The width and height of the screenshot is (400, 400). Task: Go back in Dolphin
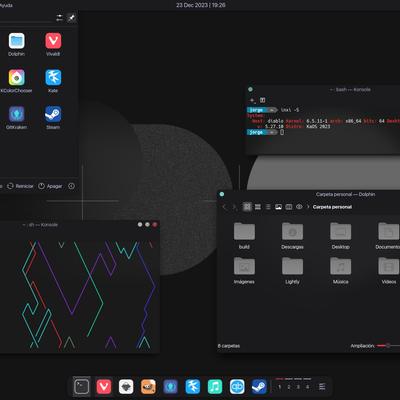(224, 207)
